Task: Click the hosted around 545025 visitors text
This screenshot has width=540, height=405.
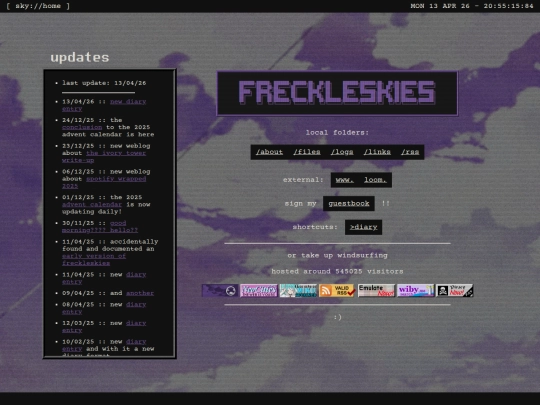Action: pos(337,271)
